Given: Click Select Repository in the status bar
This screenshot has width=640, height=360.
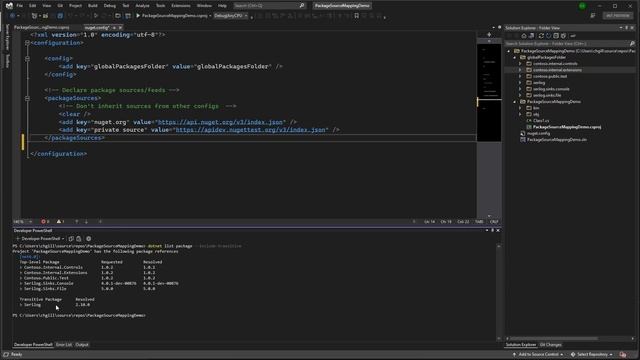Looking at the screenshot, I should tap(592, 355).
